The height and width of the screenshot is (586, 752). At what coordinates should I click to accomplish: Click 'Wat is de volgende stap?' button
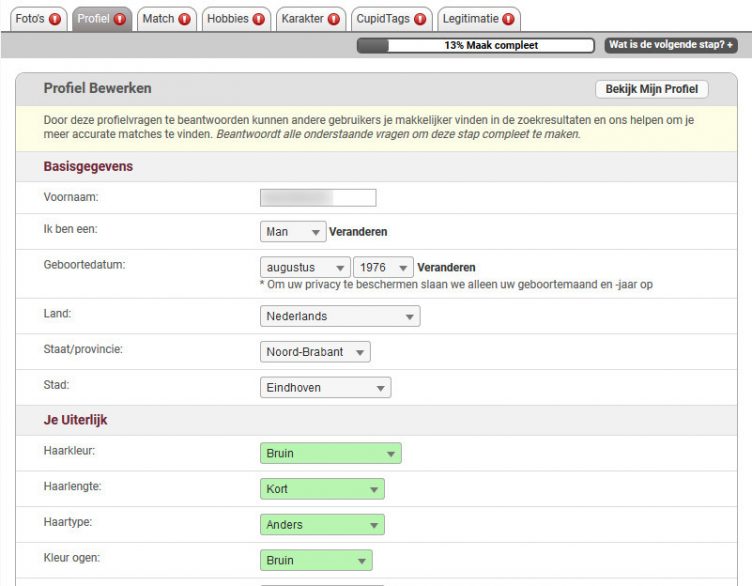tap(671, 45)
